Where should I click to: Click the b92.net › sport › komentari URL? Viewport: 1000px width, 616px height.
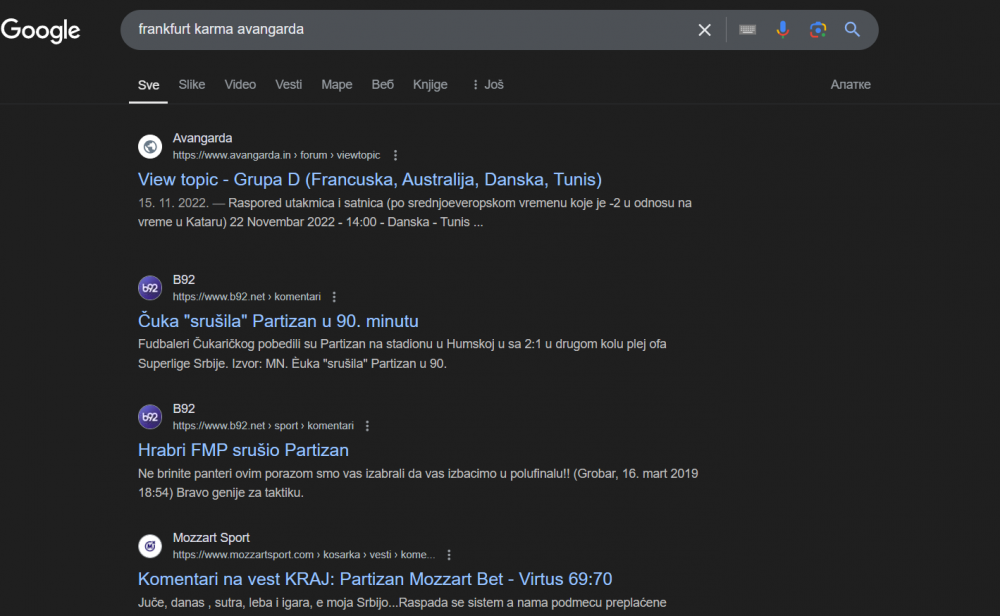pyautogui.click(x=263, y=426)
